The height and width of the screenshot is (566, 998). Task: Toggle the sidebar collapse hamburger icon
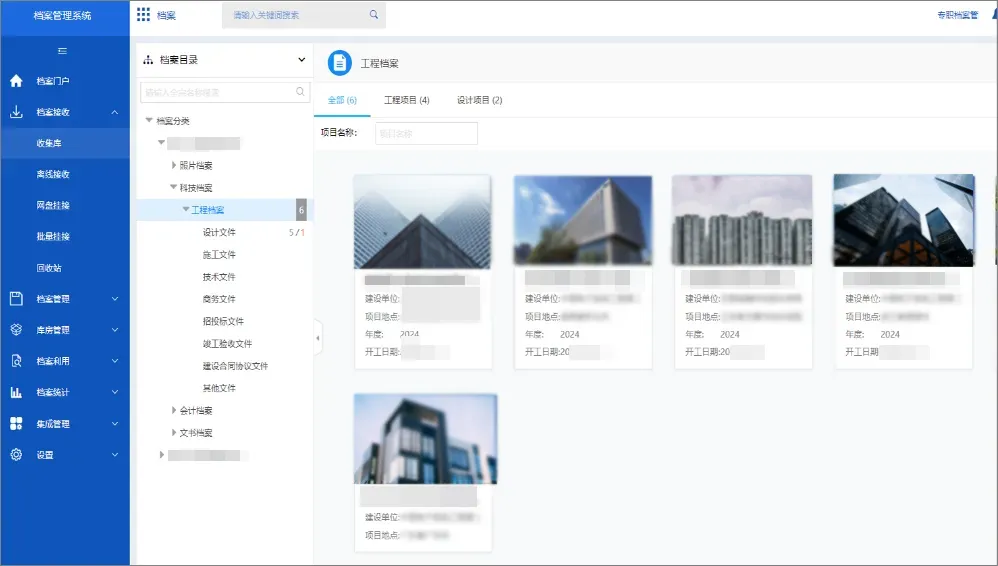click(x=62, y=51)
